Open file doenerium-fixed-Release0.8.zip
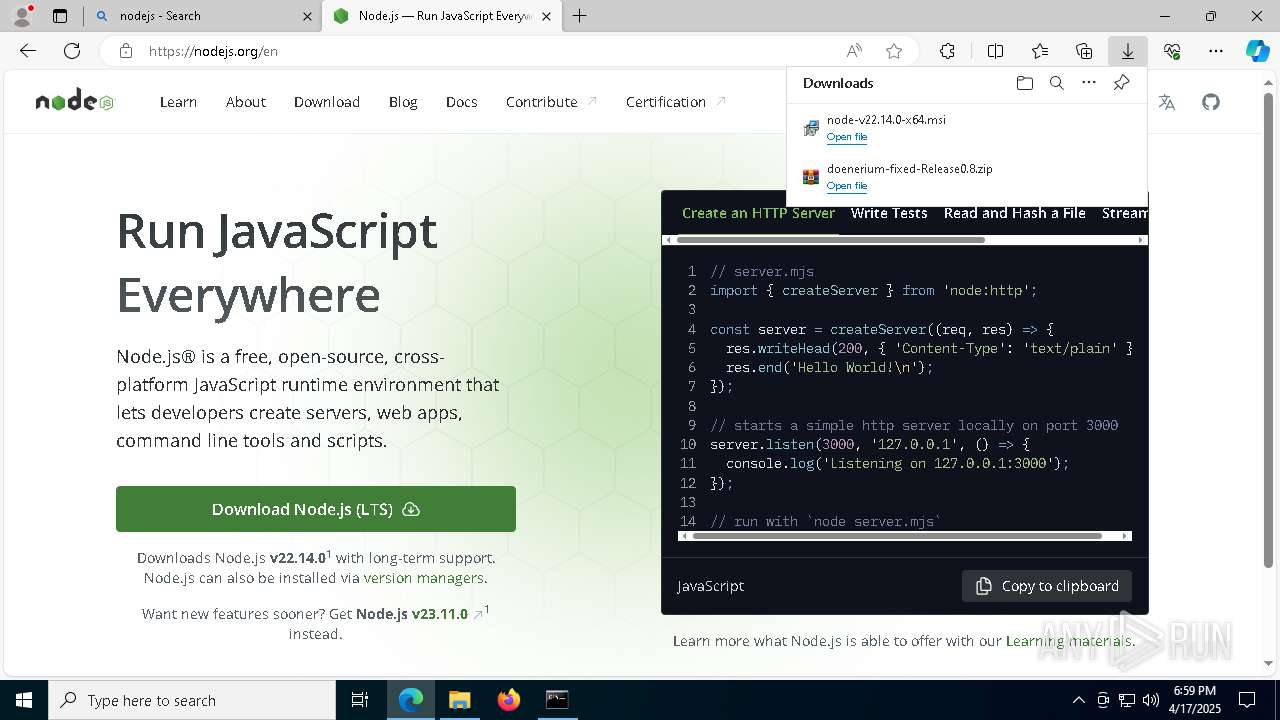 (x=847, y=186)
